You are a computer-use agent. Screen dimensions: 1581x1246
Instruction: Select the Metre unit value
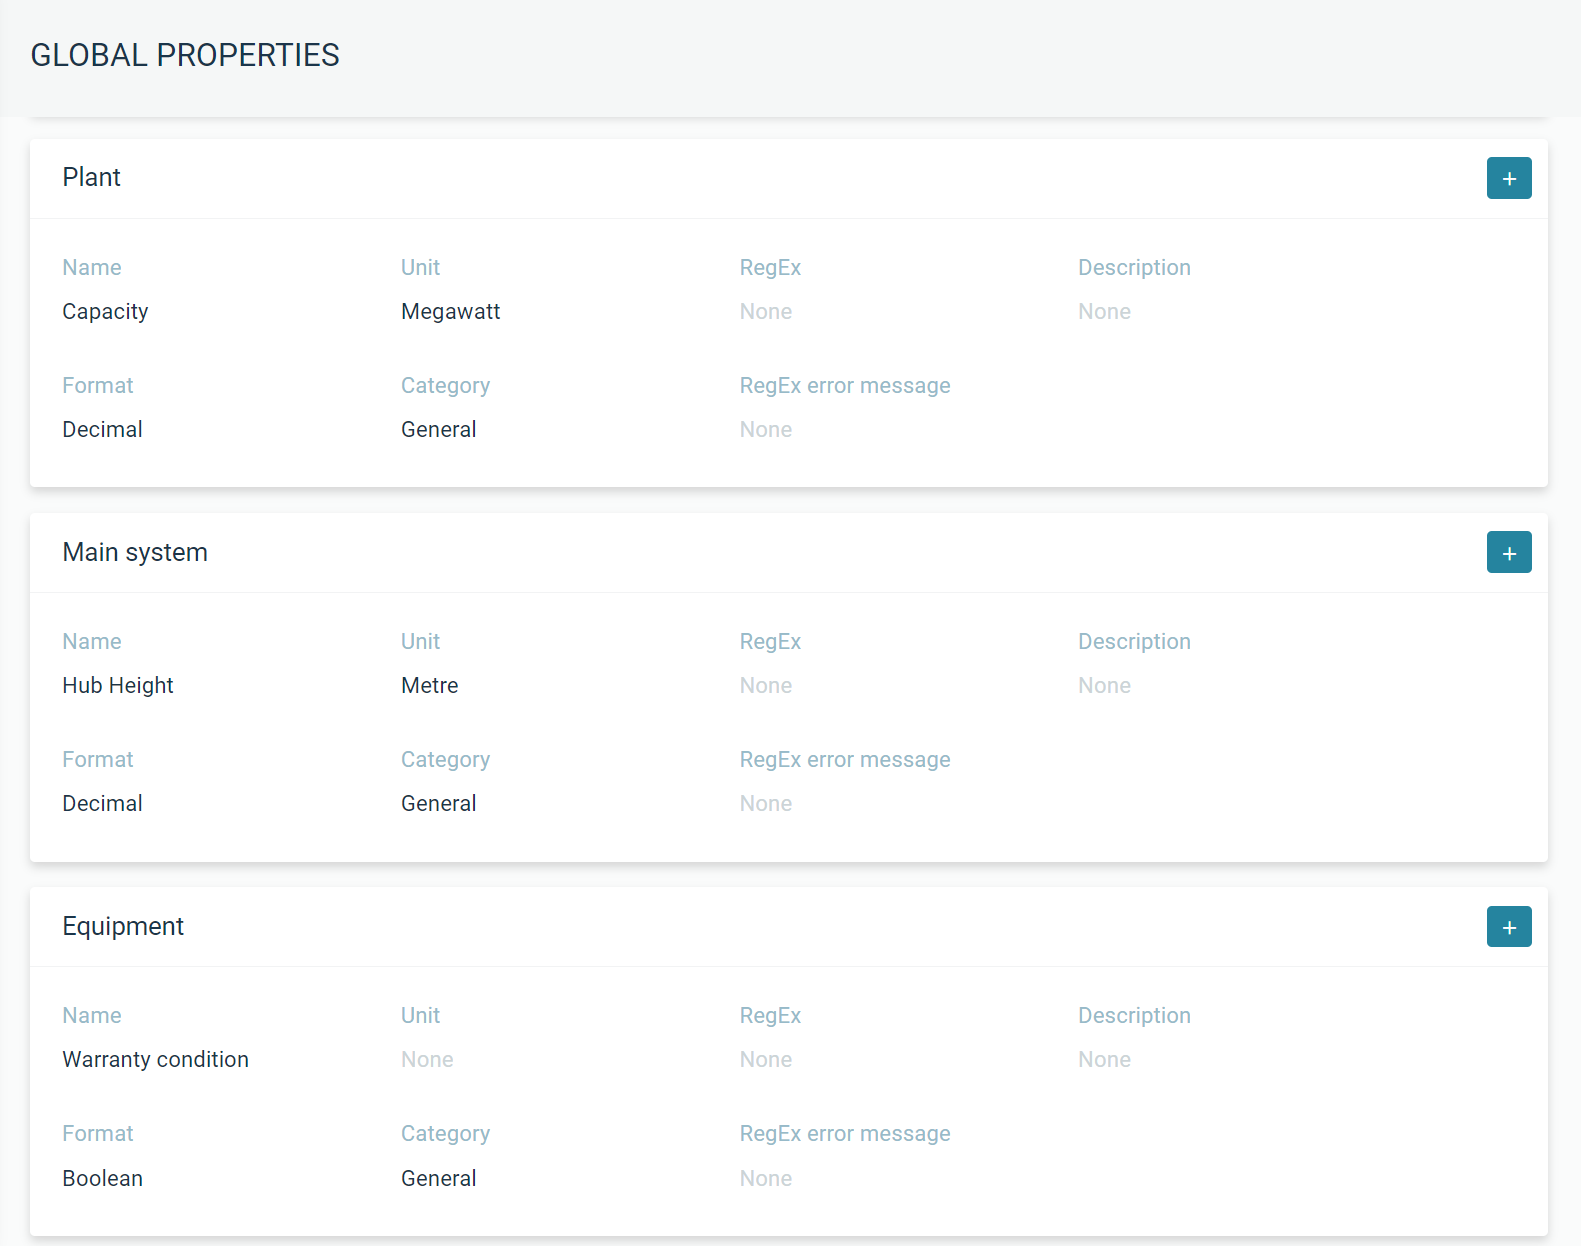429,686
